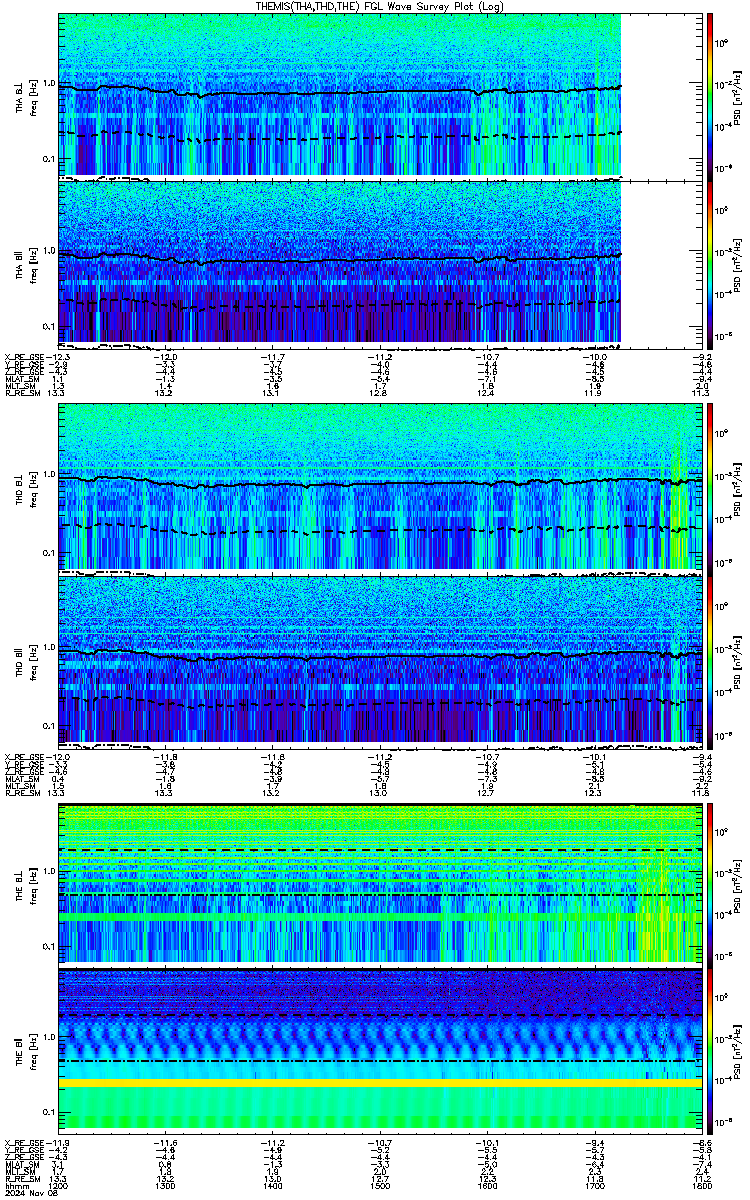The image size is (750, 1200).
Task: Click the 1600 time tick label
Action: [x=487, y=1184]
